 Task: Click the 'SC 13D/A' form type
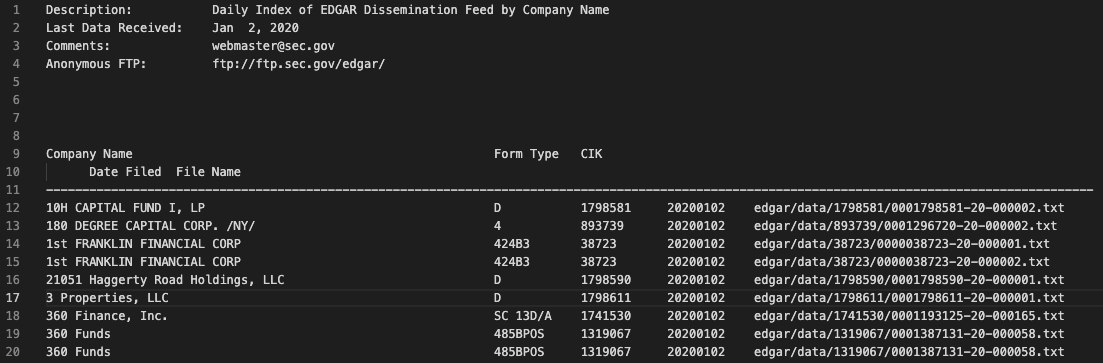pyautogui.click(x=523, y=316)
